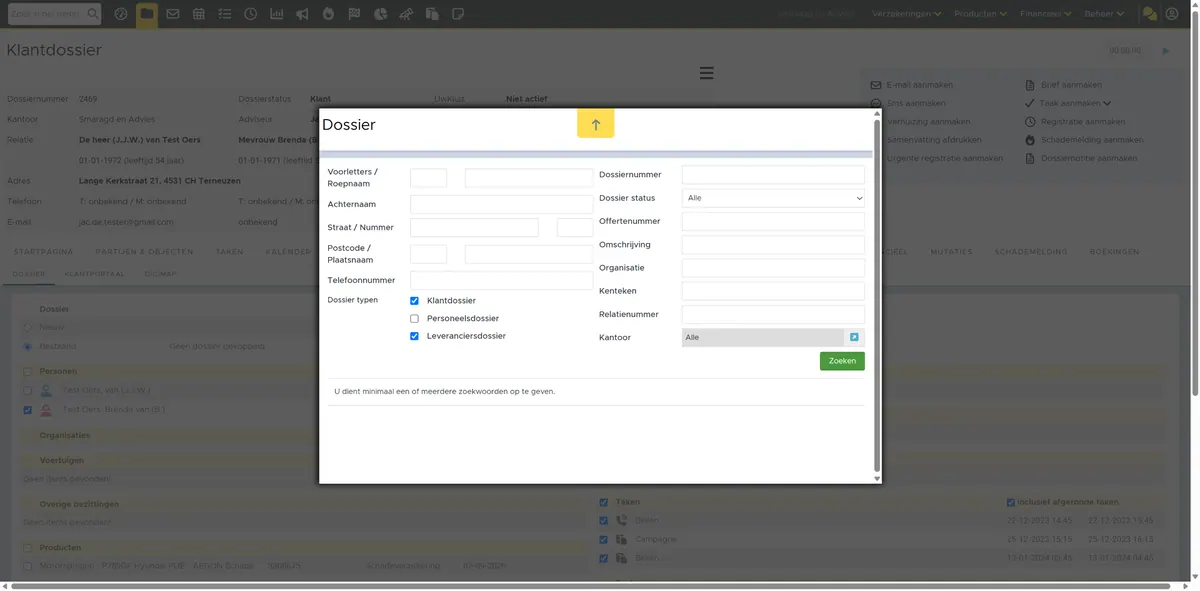This screenshot has width=1200, height=591.
Task: Click the Kantoor selection icon next to Alle
Action: [854, 338]
